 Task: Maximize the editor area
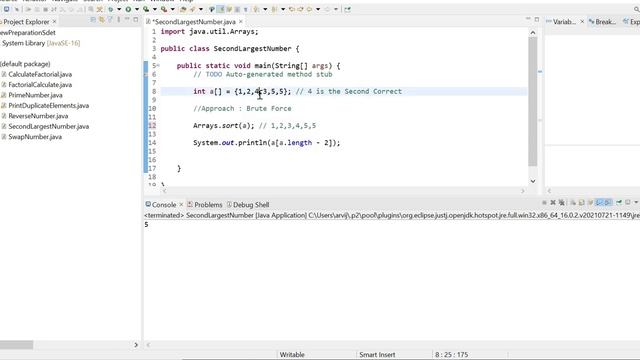537,19
